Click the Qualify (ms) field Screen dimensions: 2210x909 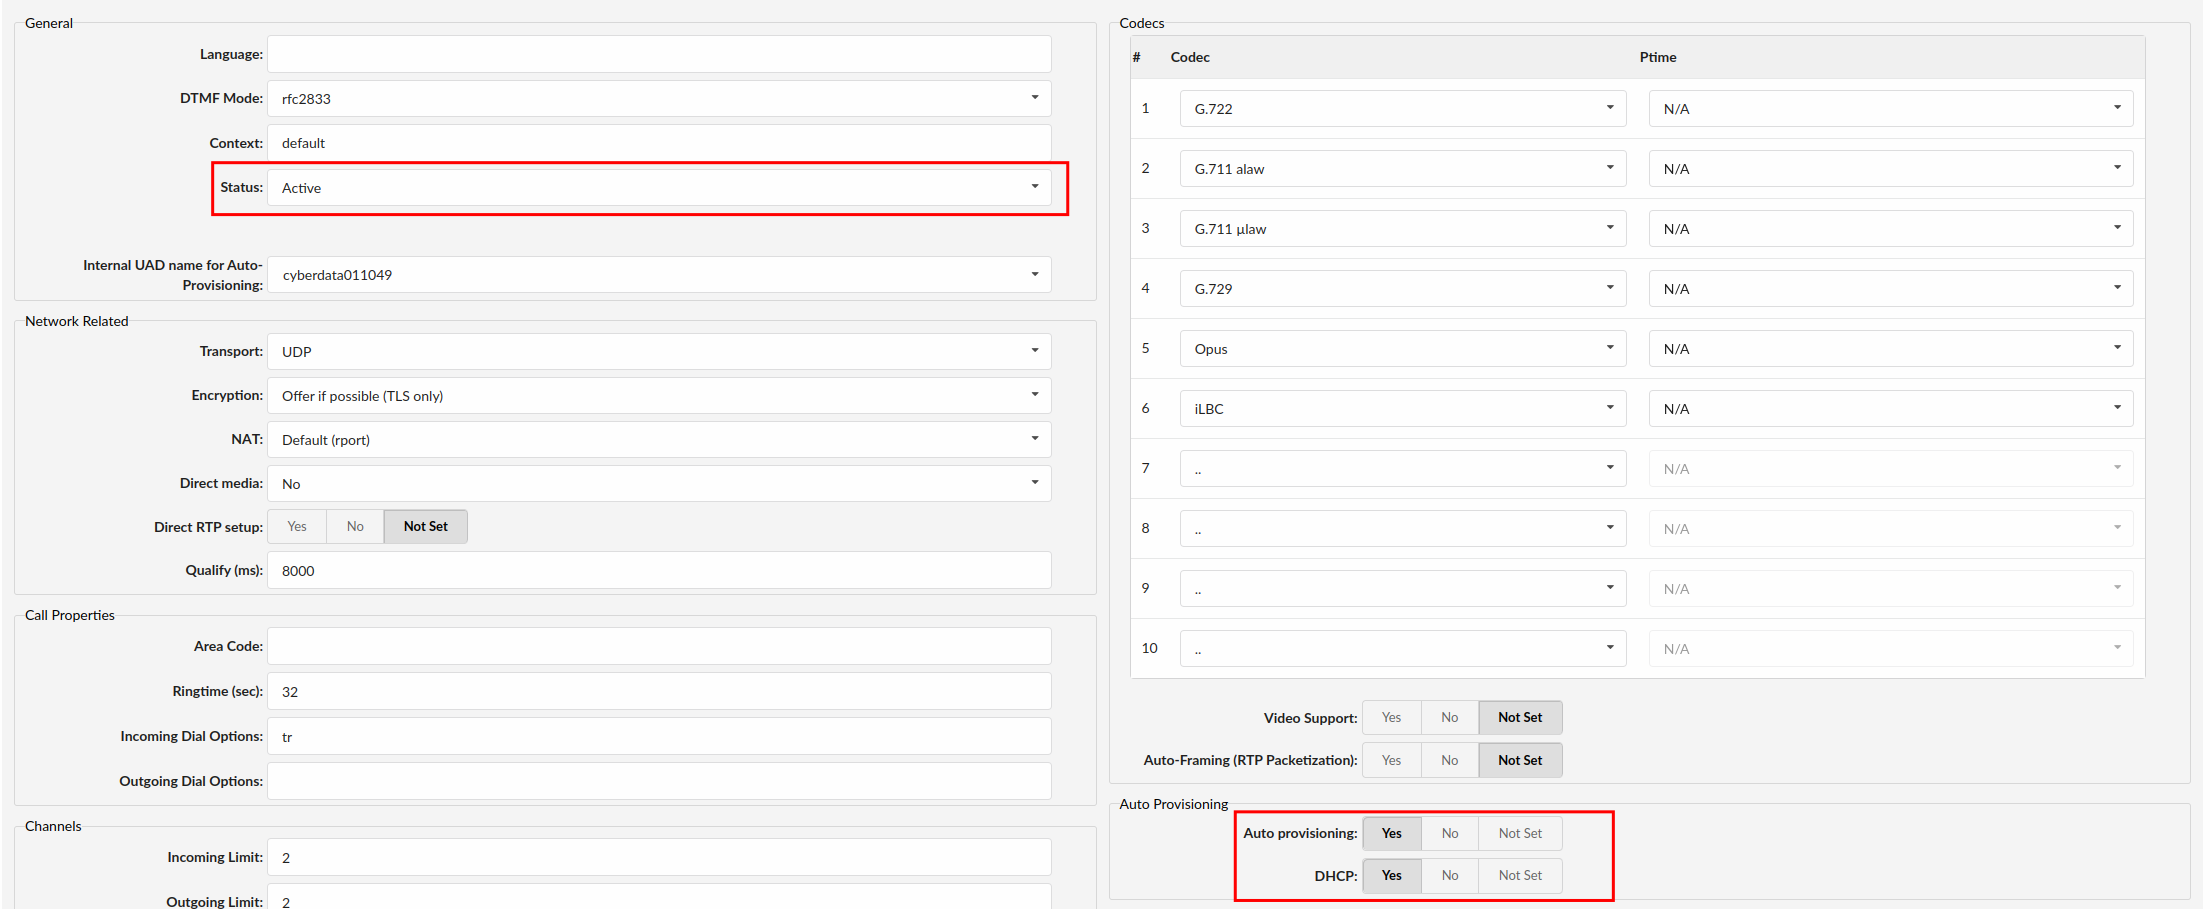pos(659,571)
